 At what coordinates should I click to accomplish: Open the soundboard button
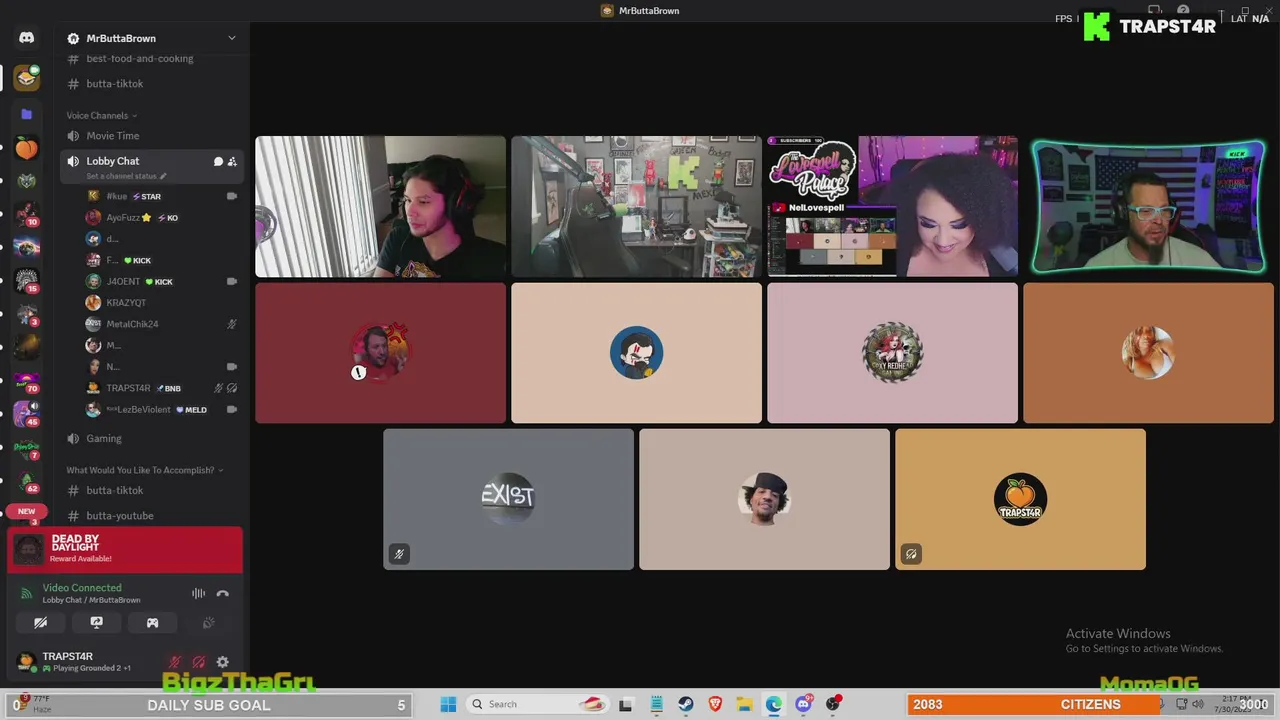208,622
